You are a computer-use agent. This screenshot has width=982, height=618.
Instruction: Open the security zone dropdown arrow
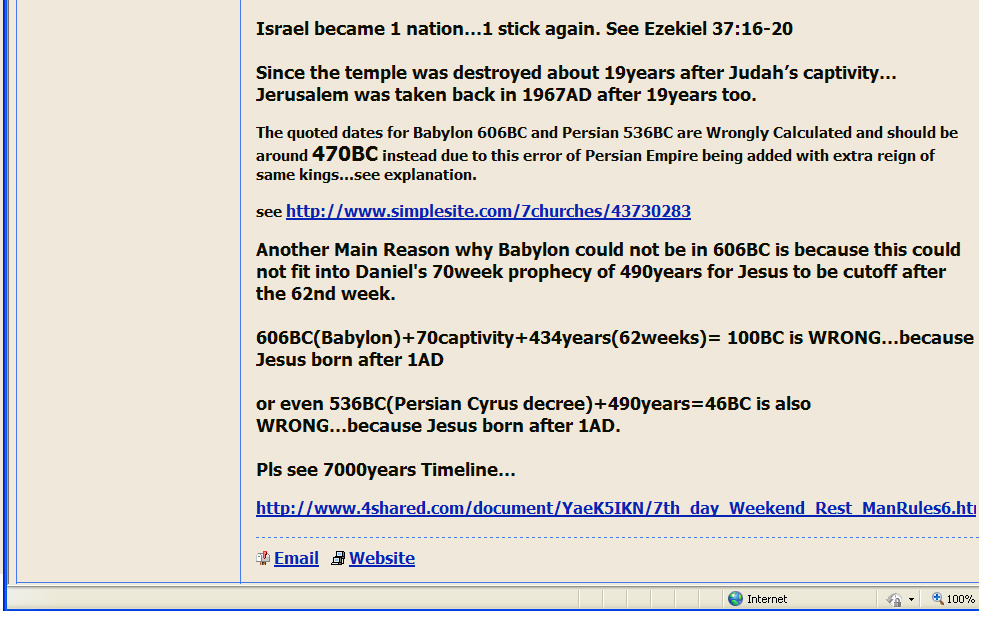point(911,599)
